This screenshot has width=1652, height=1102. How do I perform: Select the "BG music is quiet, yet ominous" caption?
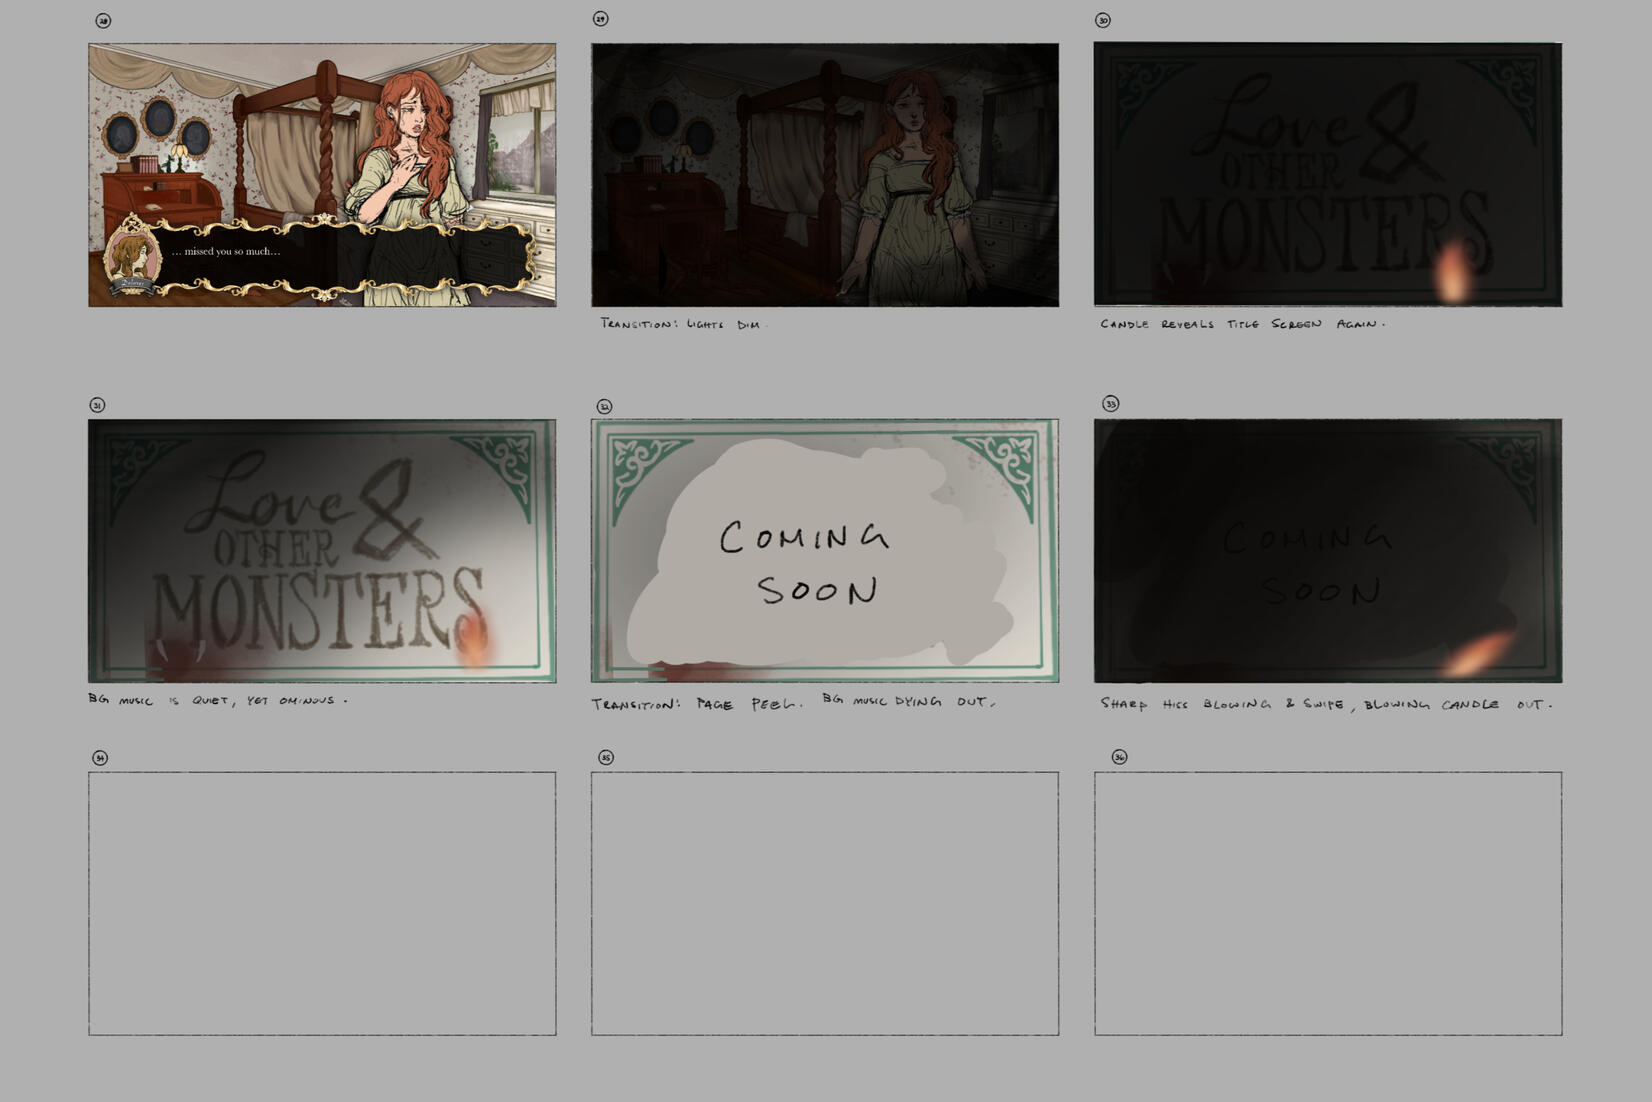[217, 700]
